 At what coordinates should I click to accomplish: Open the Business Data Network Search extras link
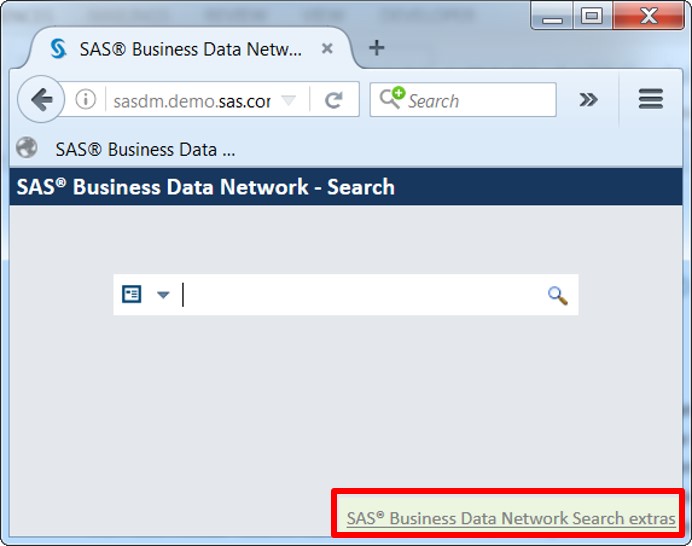[x=511, y=519]
